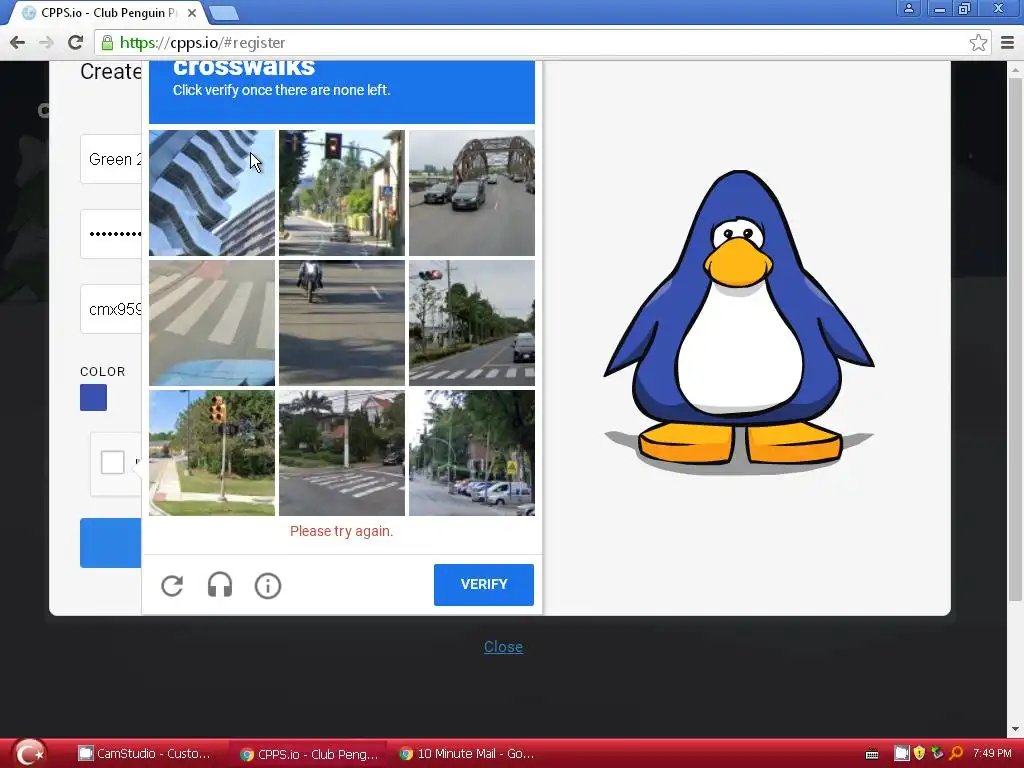Select the tile with crosswalk and dark SUV
Viewport: 1024px width, 768px height.
(472, 323)
